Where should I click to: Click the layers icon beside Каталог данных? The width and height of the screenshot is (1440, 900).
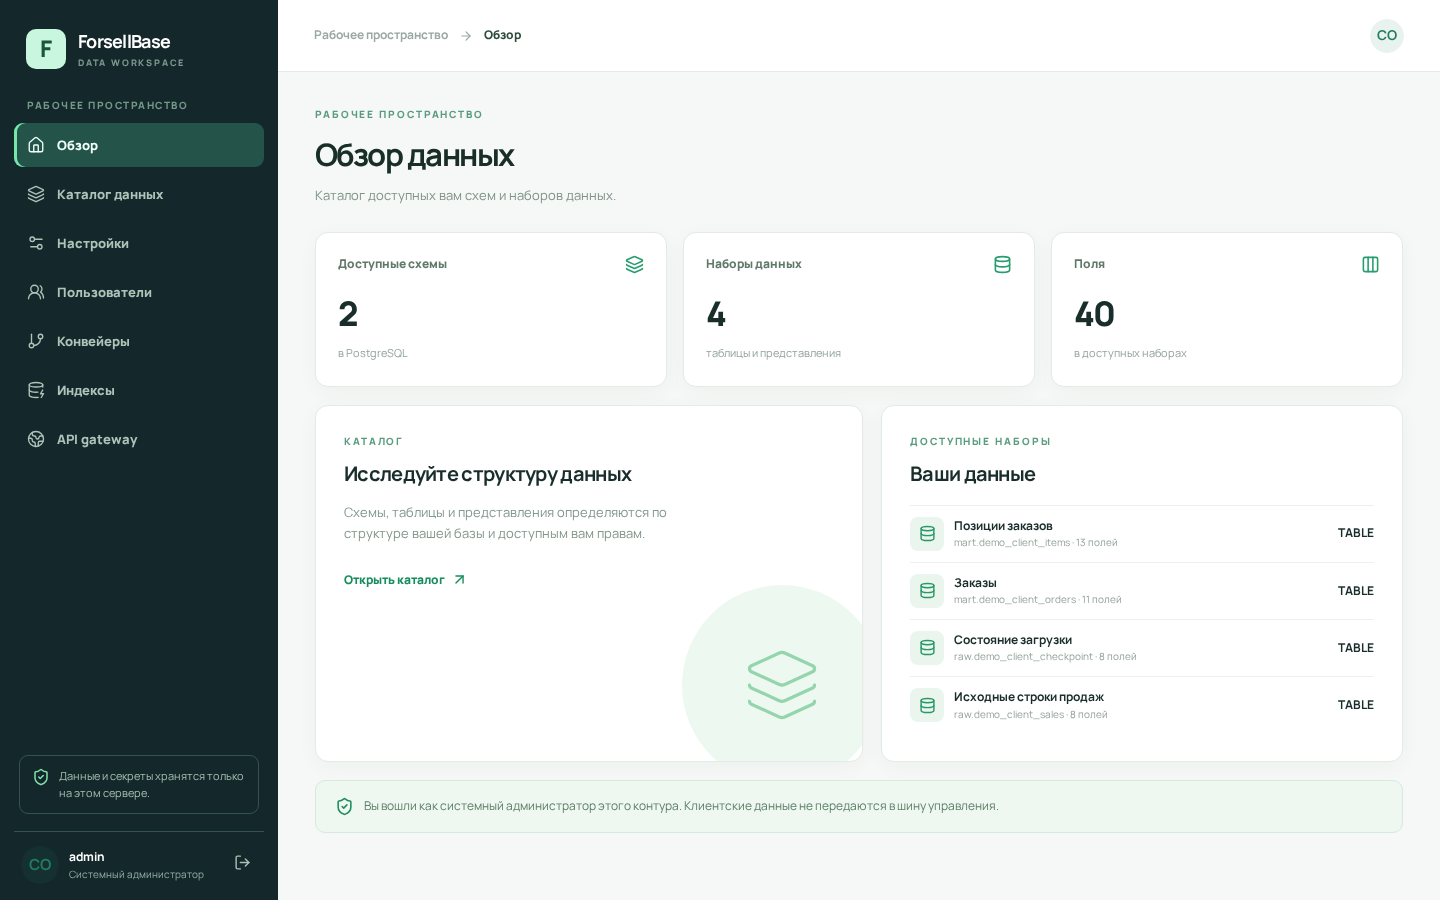pos(36,194)
